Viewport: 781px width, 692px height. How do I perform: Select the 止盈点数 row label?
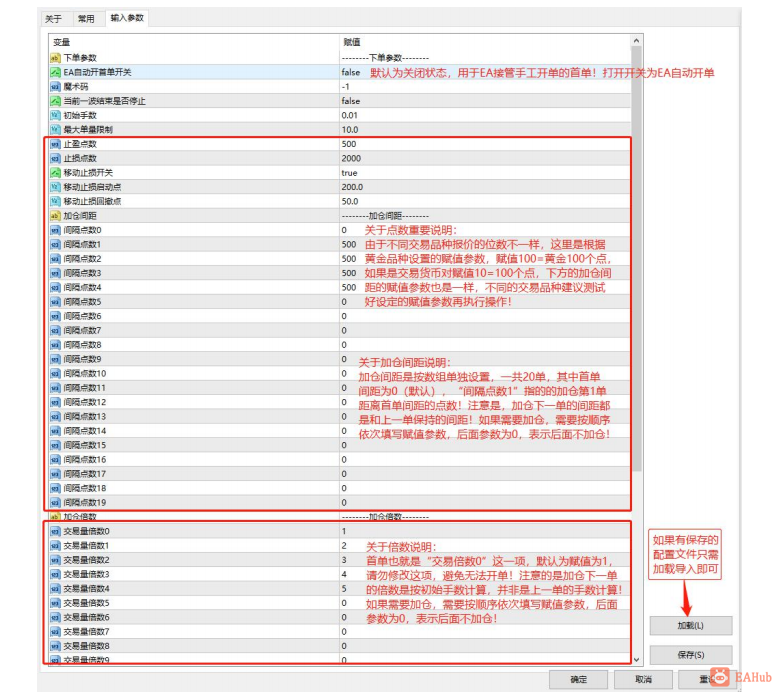[80, 144]
